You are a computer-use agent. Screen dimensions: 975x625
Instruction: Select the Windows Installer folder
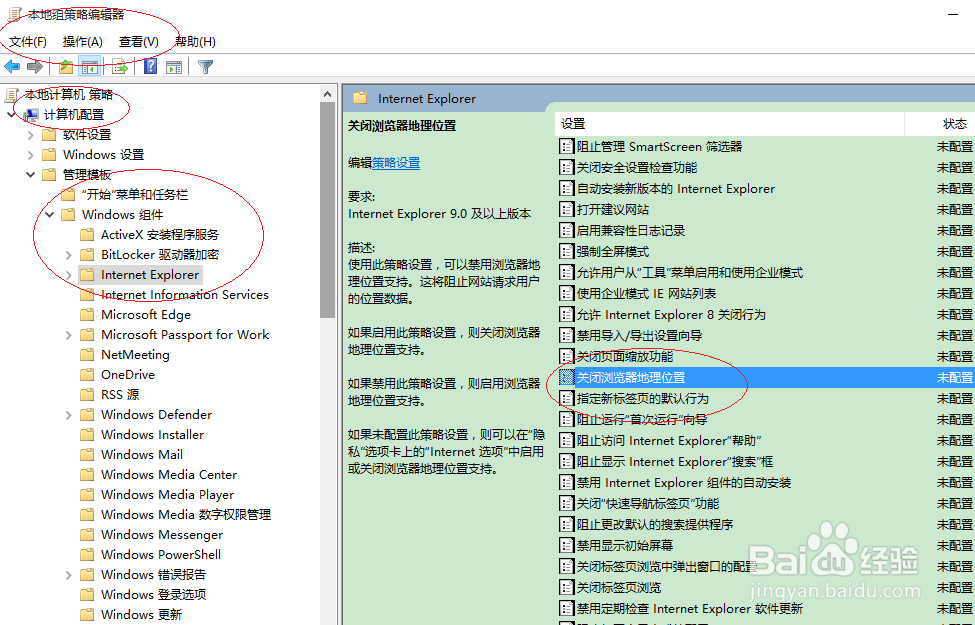[x=152, y=435]
